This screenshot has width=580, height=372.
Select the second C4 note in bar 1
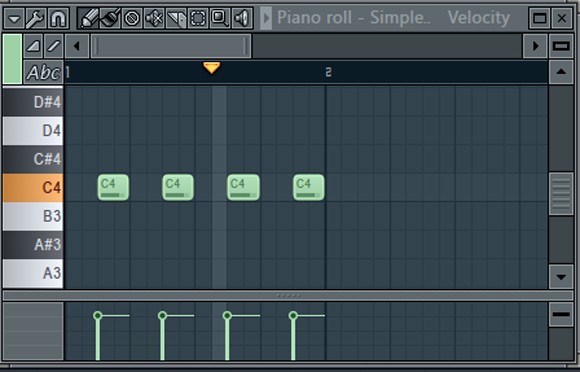click(178, 187)
